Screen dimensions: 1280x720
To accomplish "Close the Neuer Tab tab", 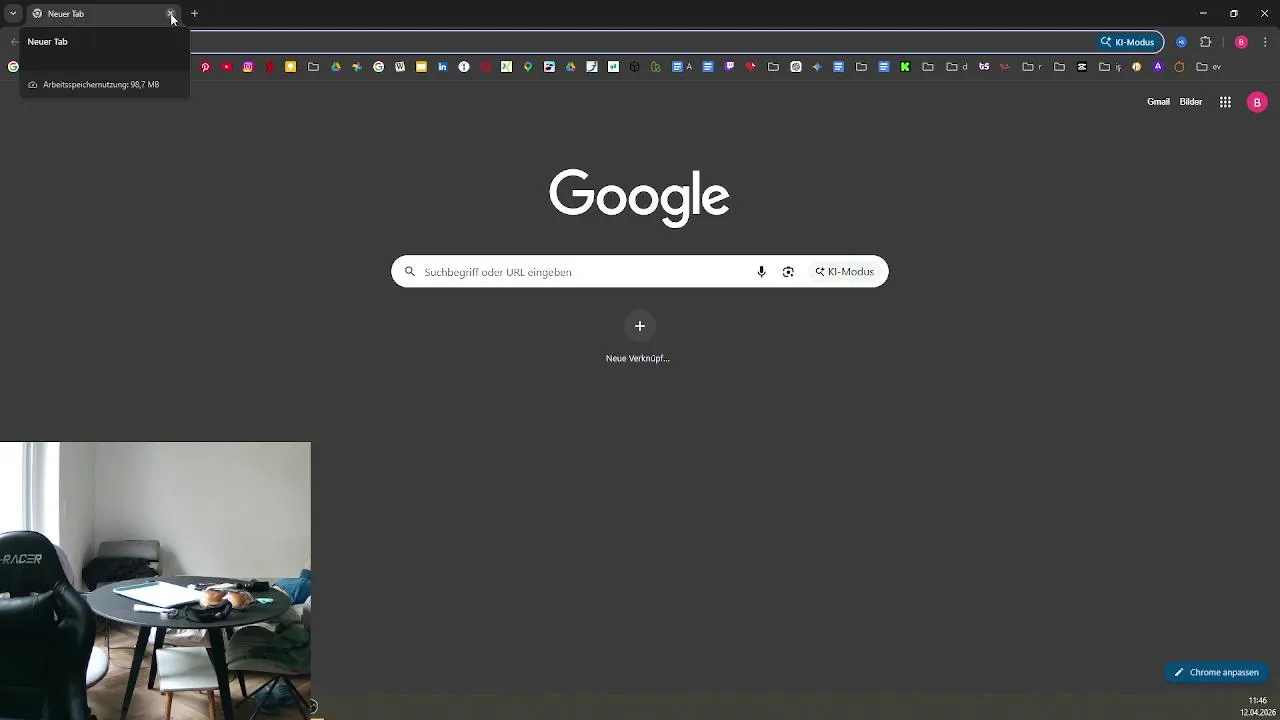I will tap(171, 14).
